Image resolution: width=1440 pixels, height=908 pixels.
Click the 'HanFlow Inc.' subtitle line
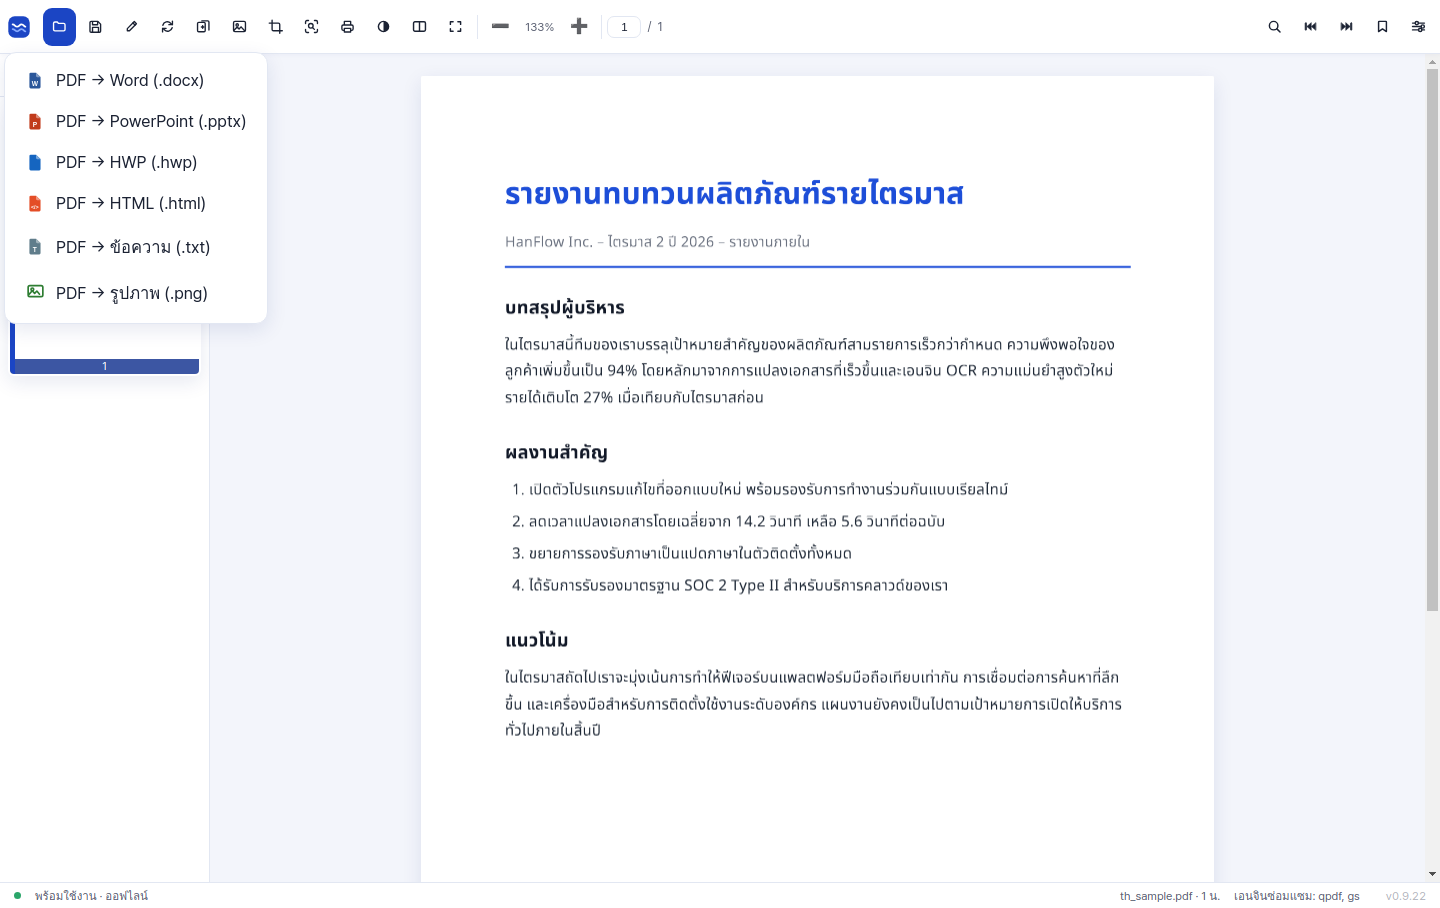(657, 242)
